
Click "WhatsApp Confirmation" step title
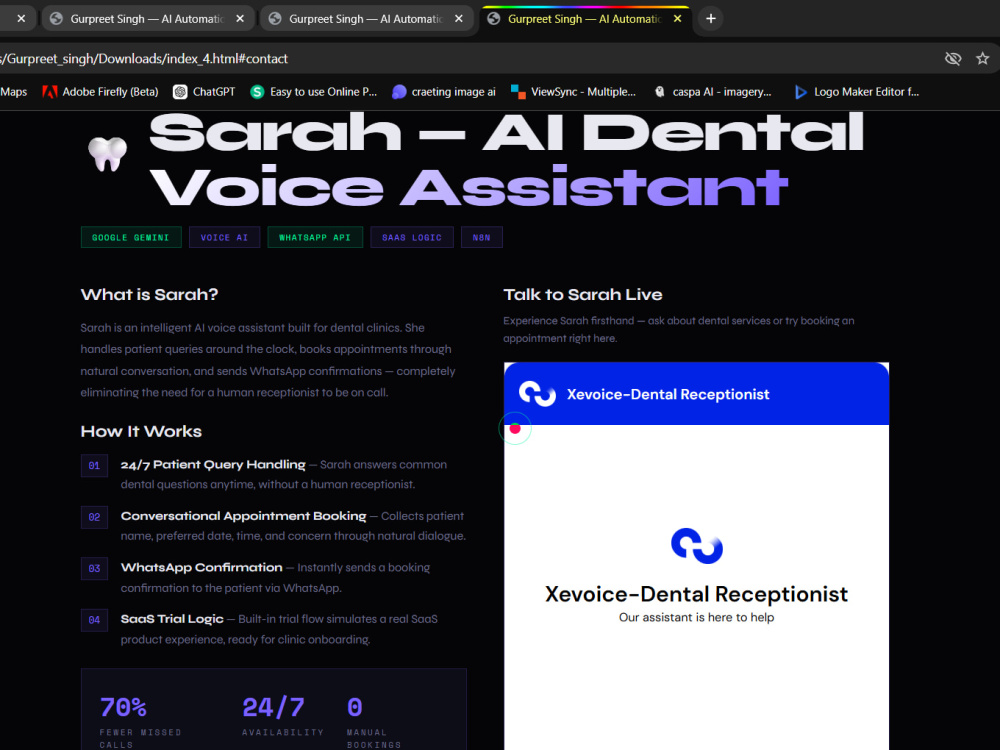coord(202,568)
